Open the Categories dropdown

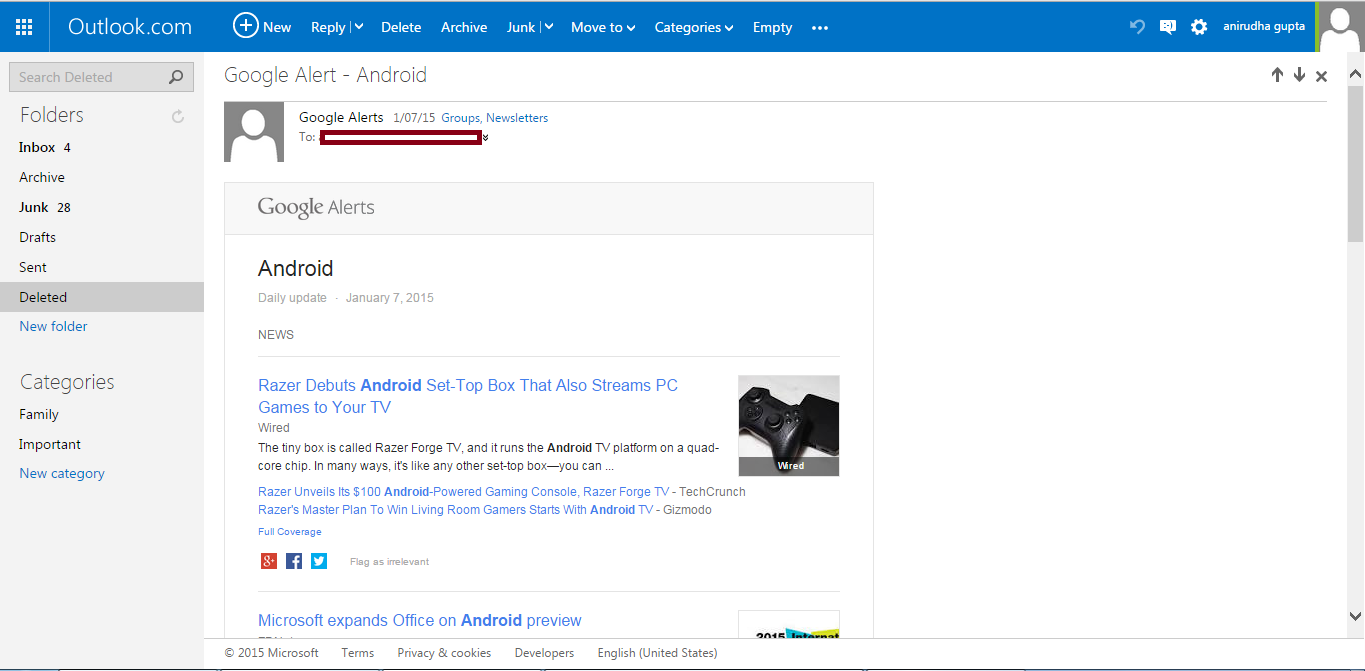(694, 27)
